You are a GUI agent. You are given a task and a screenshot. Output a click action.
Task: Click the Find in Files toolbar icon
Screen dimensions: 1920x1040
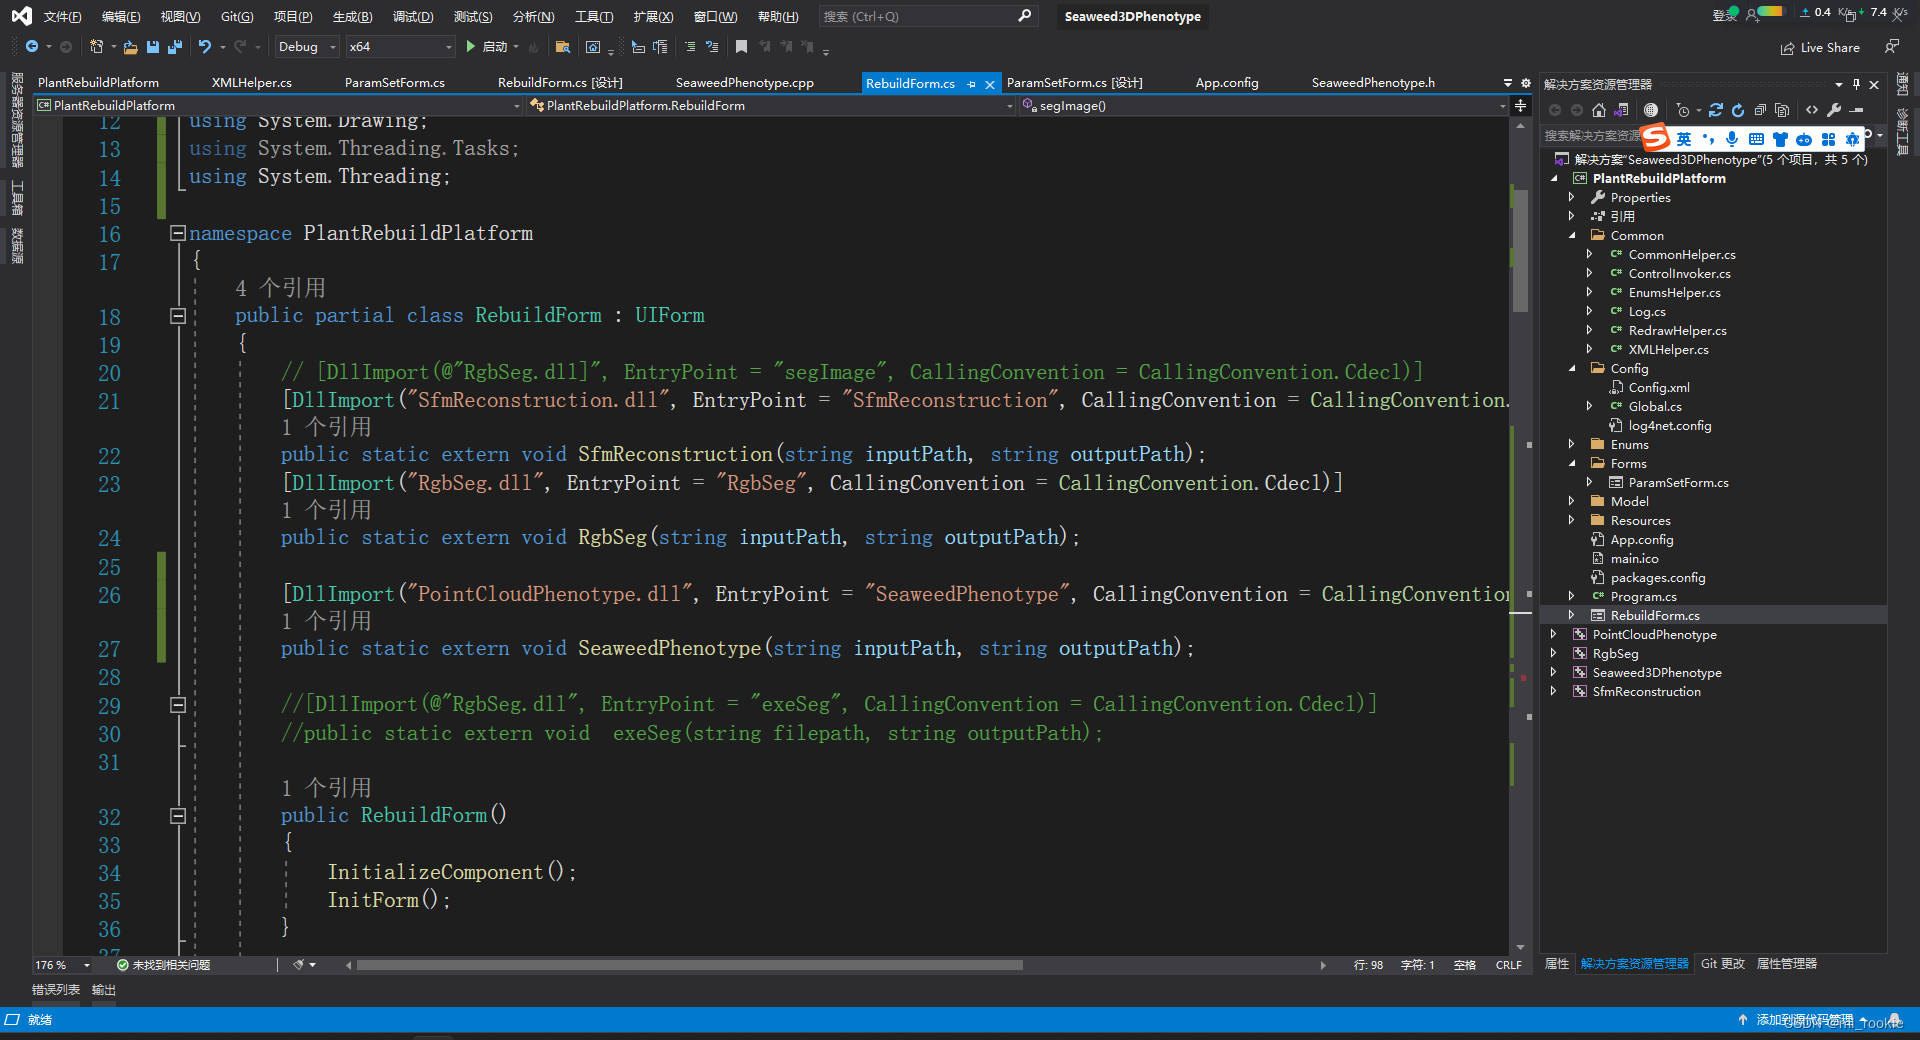563,47
